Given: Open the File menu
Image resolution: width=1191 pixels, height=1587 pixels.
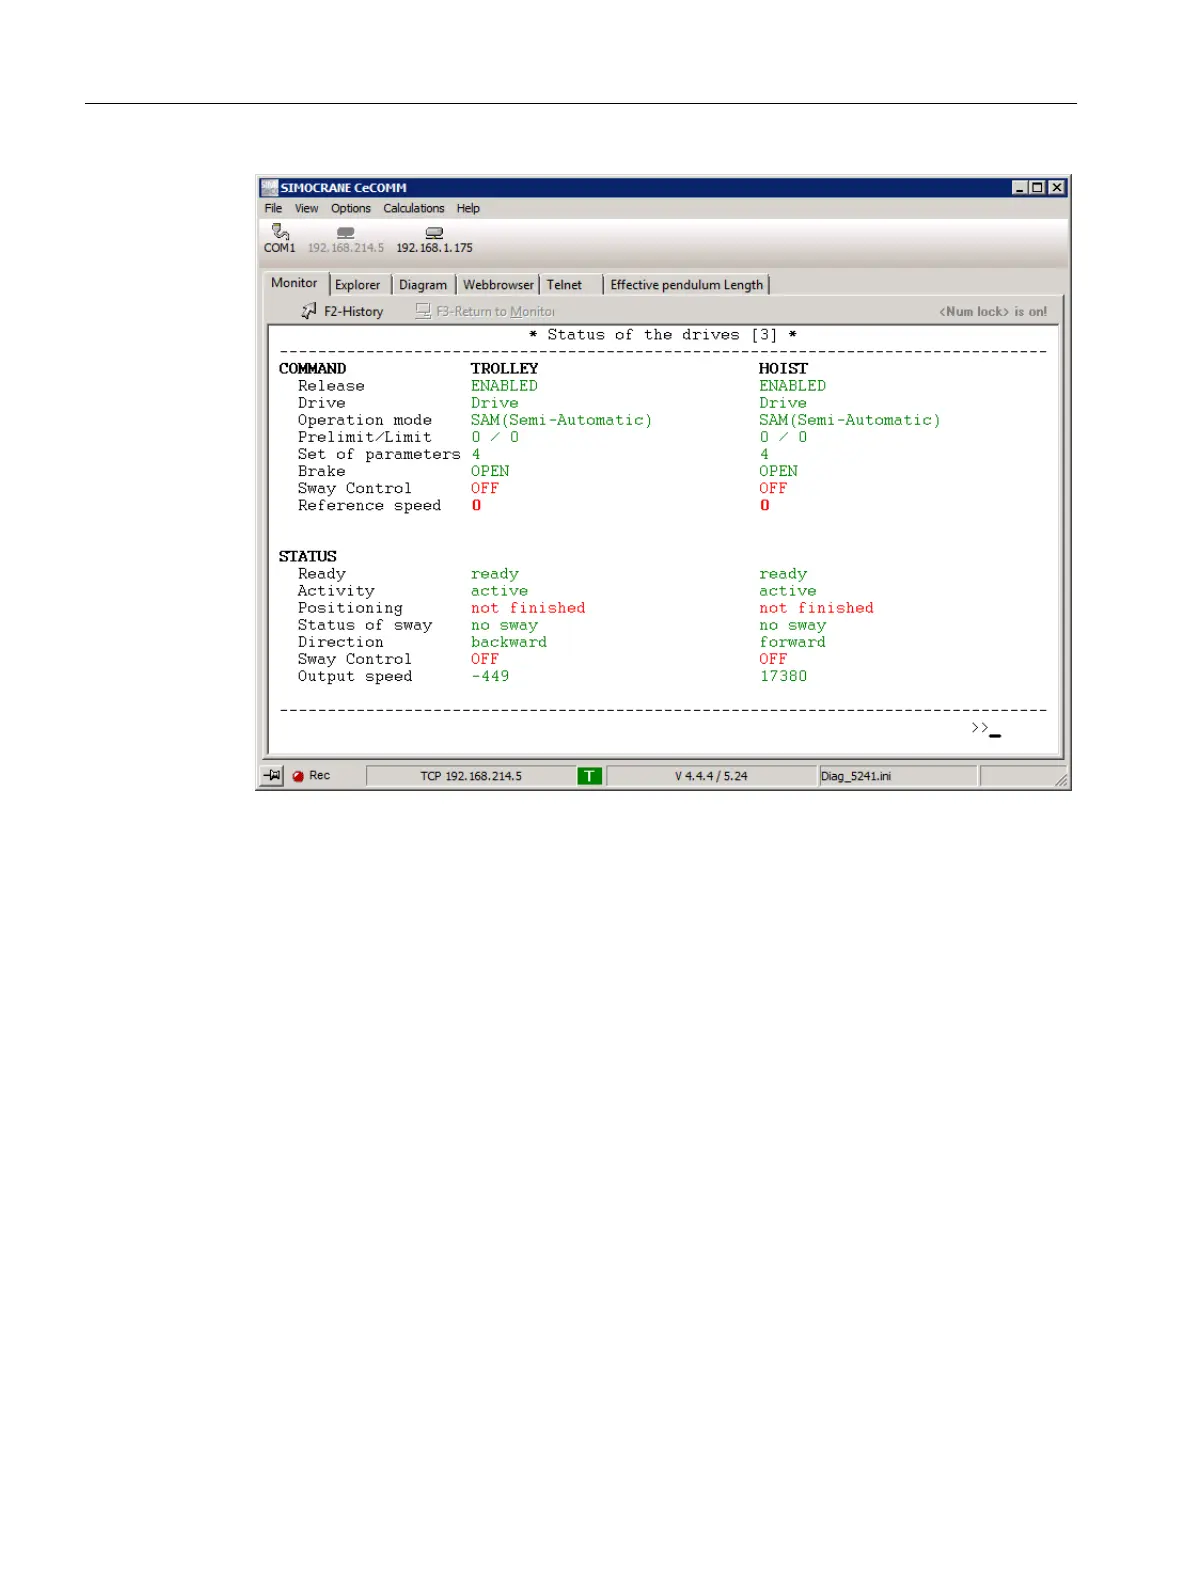Looking at the screenshot, I should [273, 209].
